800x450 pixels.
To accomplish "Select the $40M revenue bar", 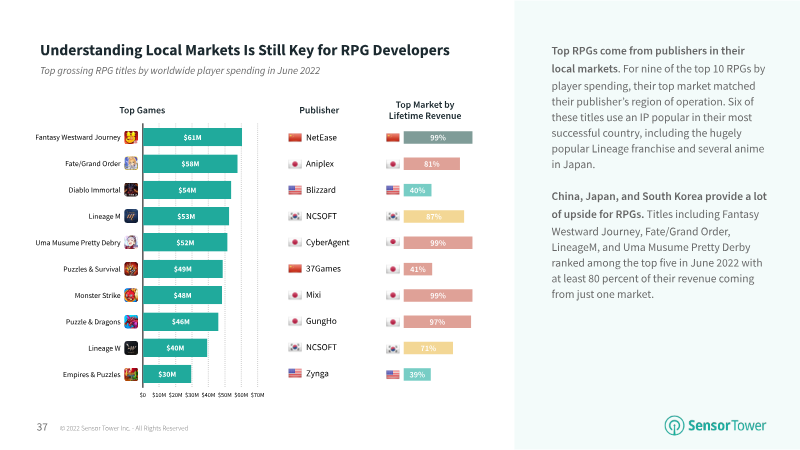I will coord(175,348).
